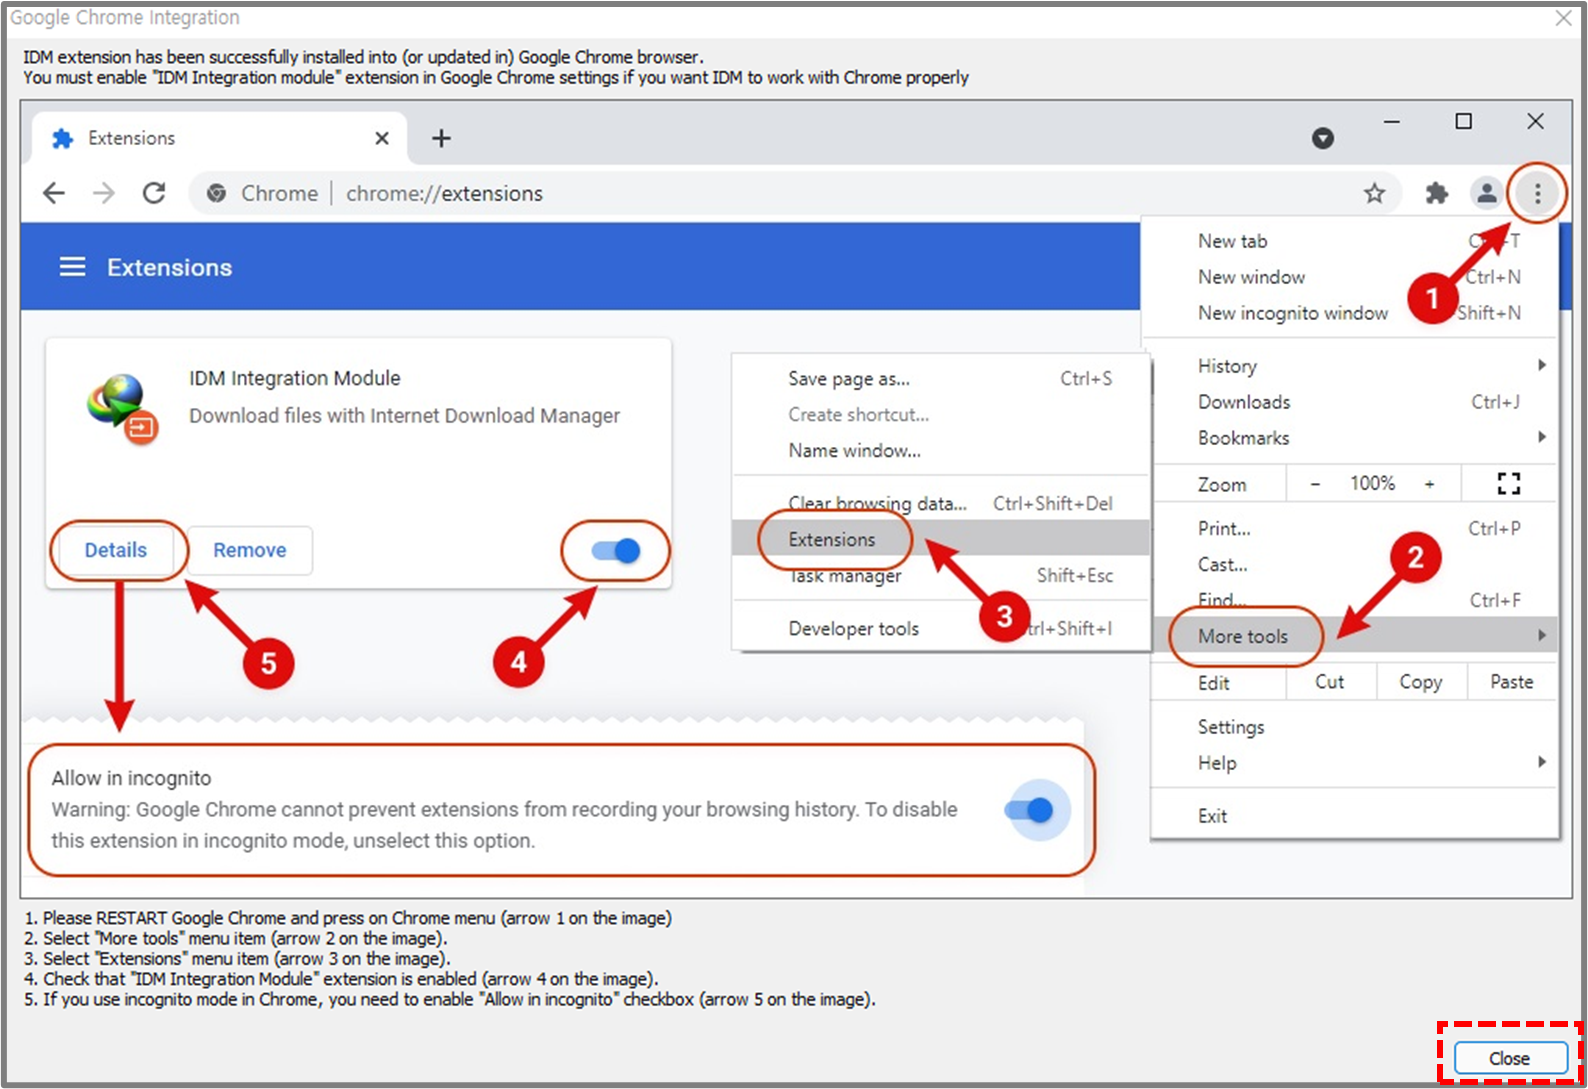Open Details for IDM Integration Module
The image size is (1588, 1089).
pos(116,550)
